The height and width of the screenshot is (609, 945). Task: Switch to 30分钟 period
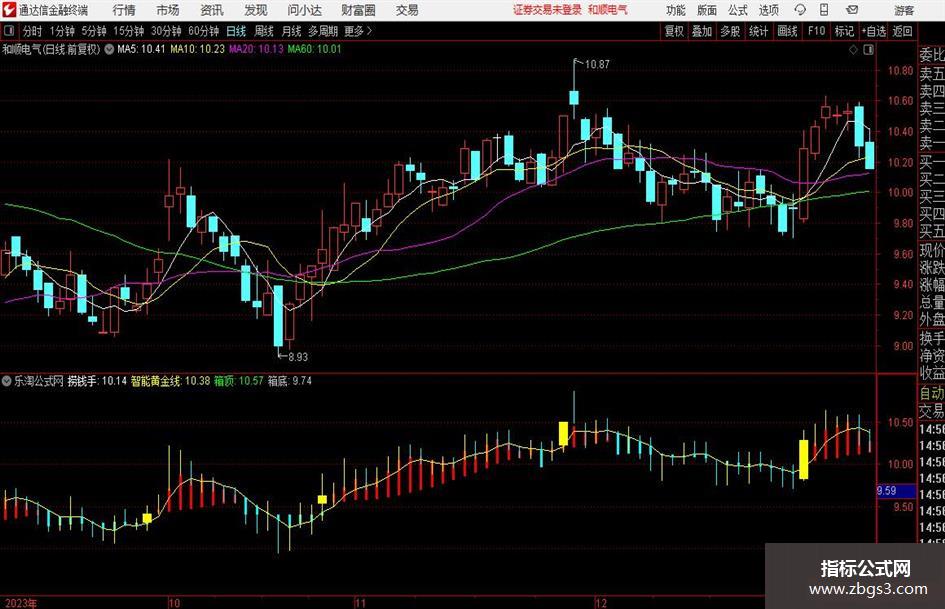pos(166,31)
